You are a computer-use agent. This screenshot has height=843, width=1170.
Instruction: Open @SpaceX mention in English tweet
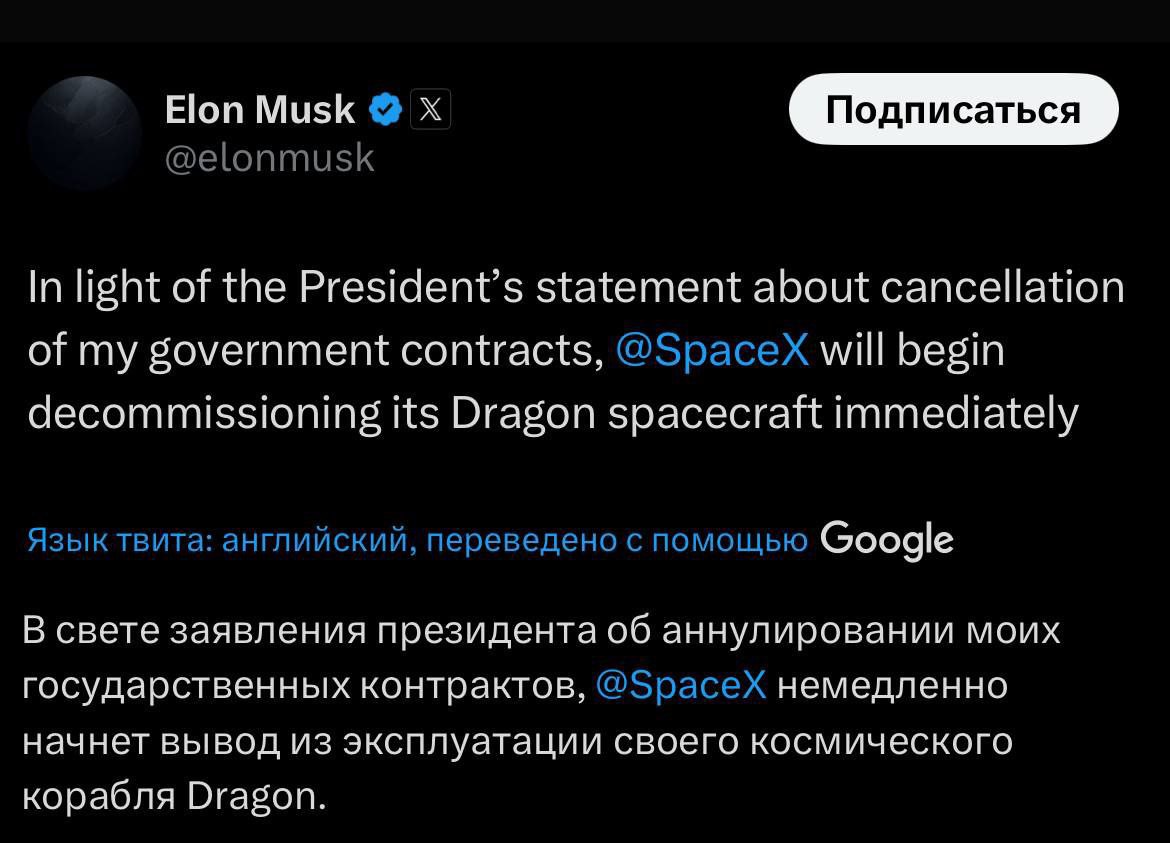click(x=712, y=351)
